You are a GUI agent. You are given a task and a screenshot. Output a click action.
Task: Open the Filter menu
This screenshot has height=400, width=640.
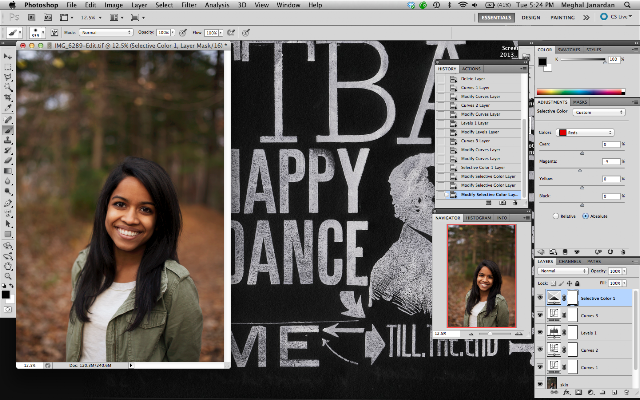pyautogui.click(x=189, y=5)
